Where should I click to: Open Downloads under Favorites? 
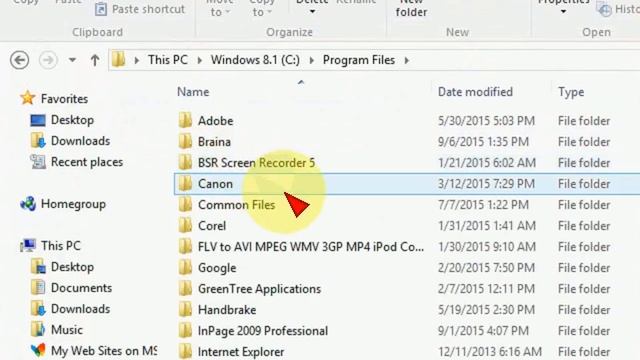(80, 141)
